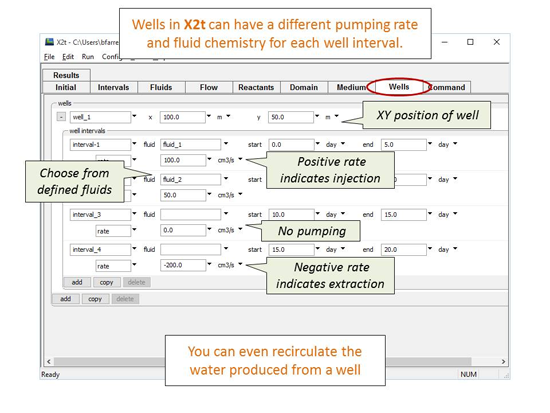Expand the x coordinate unit dropdown
The image size is (550, 413).
pos(228,116)
